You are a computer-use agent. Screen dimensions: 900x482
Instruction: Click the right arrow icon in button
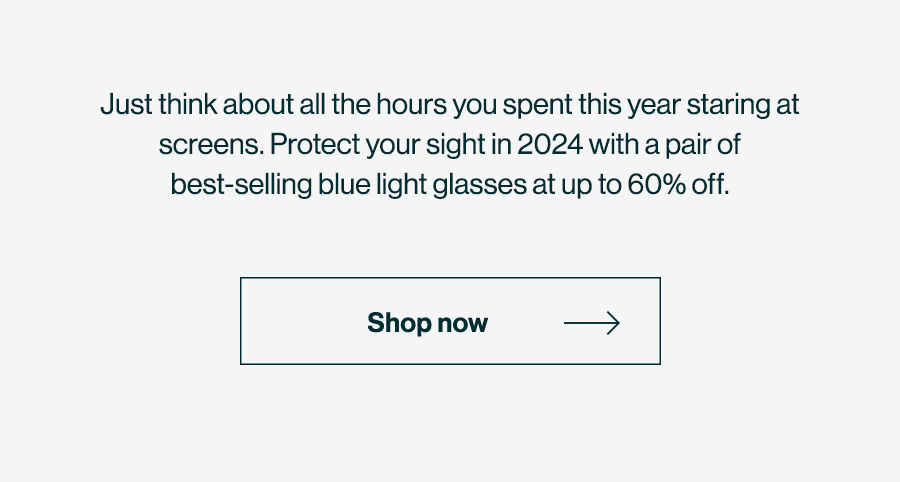pyautogui.click(x=592, y=323)
